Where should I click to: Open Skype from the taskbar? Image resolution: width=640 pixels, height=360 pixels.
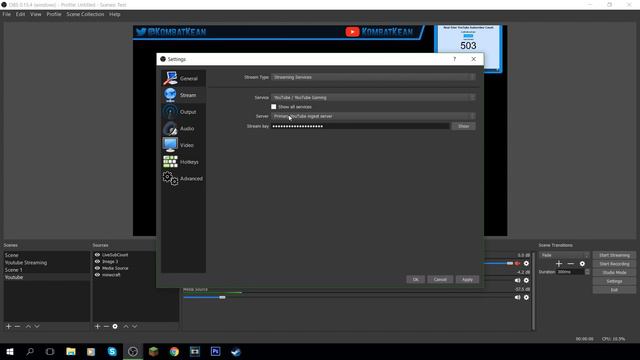(112, 351)
